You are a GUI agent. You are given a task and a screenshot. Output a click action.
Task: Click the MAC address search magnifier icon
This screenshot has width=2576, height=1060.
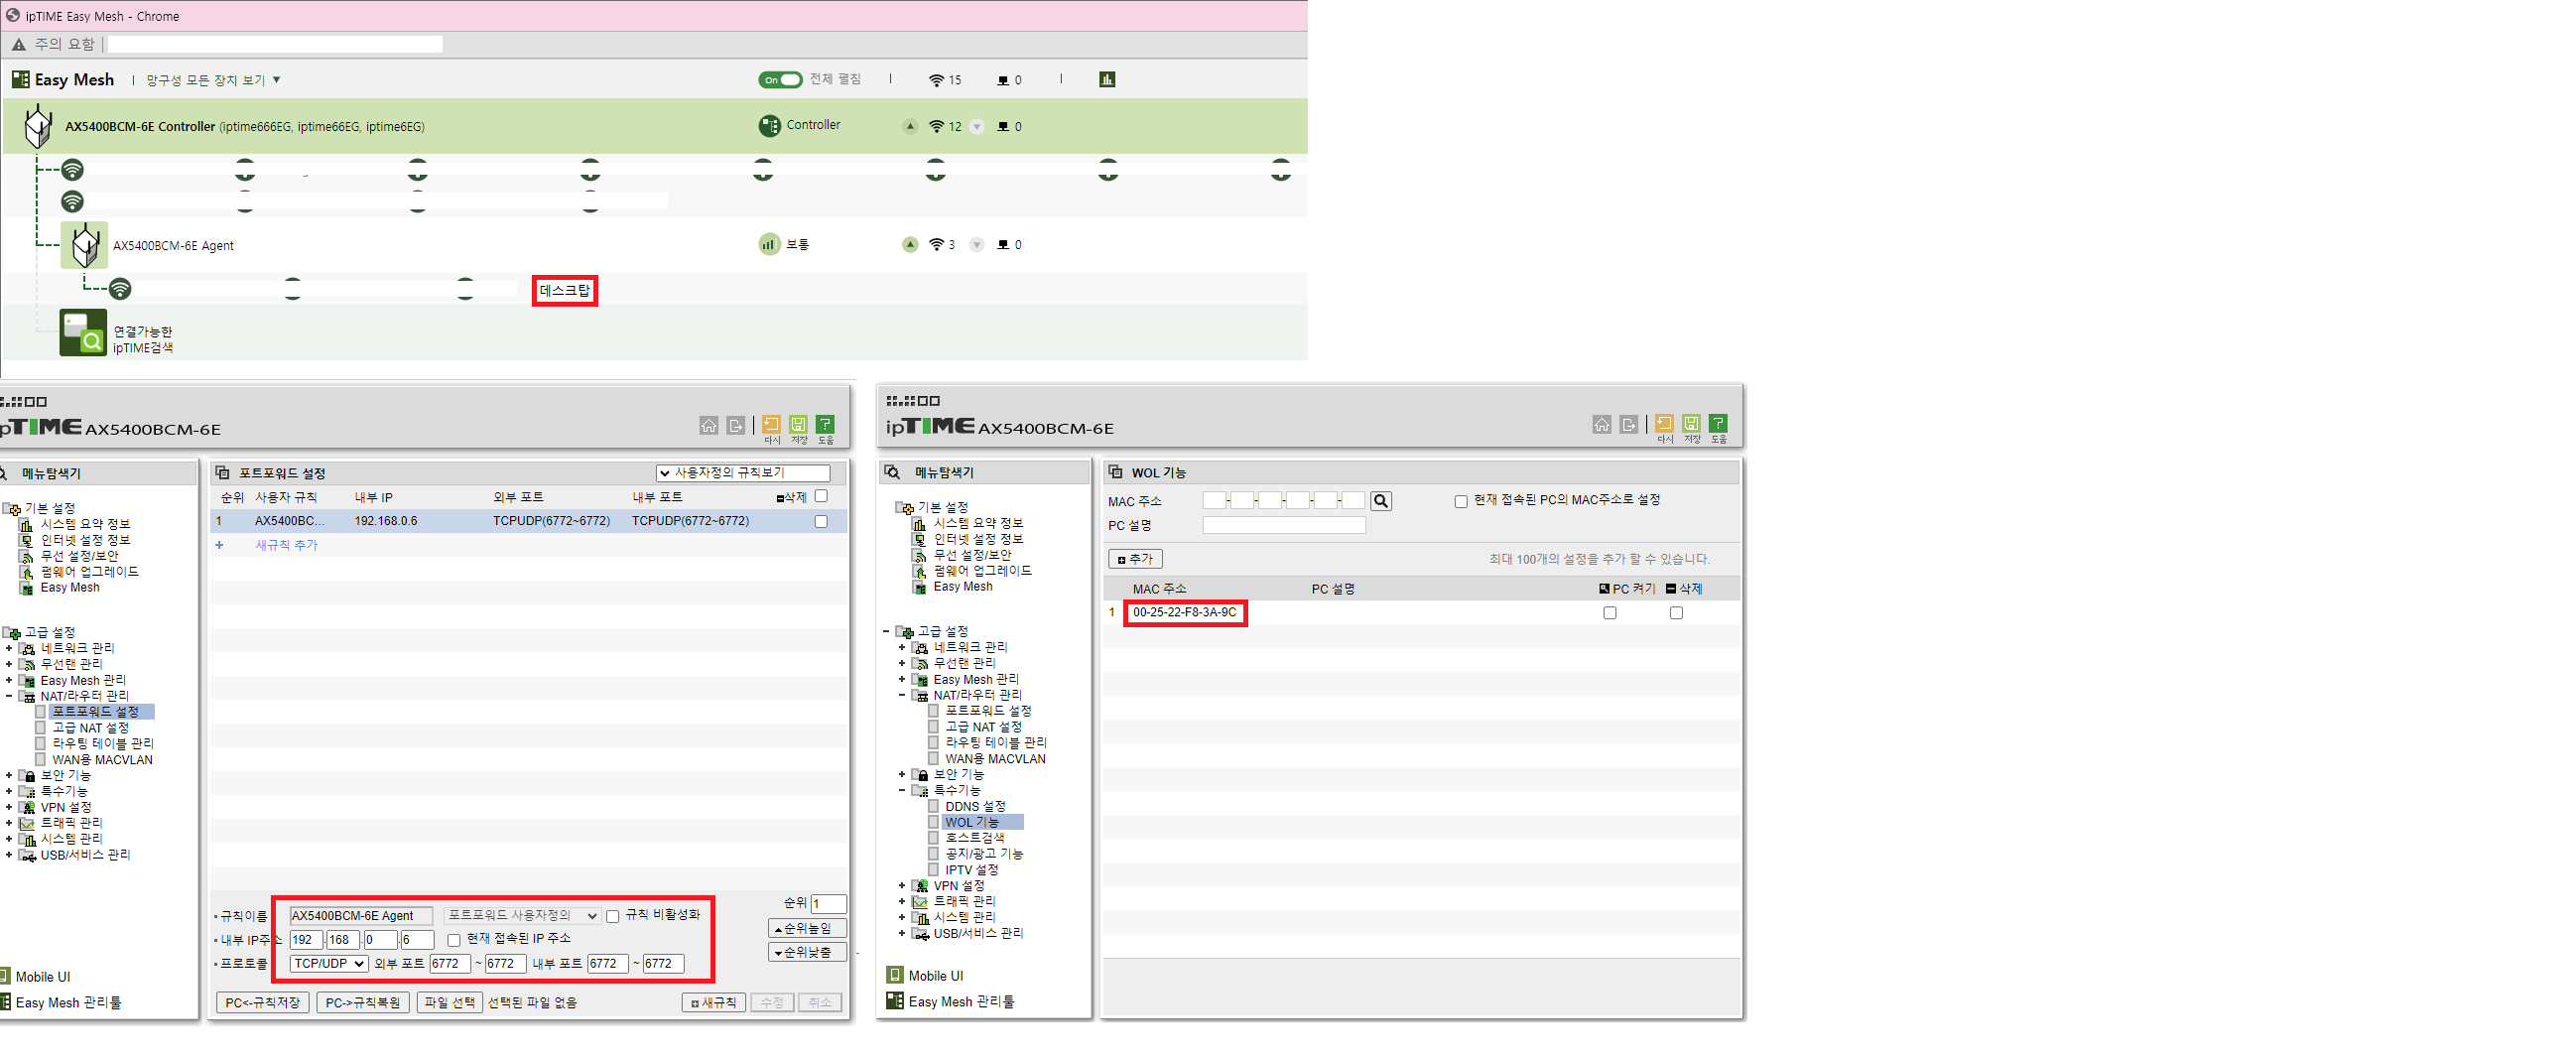1380,501
